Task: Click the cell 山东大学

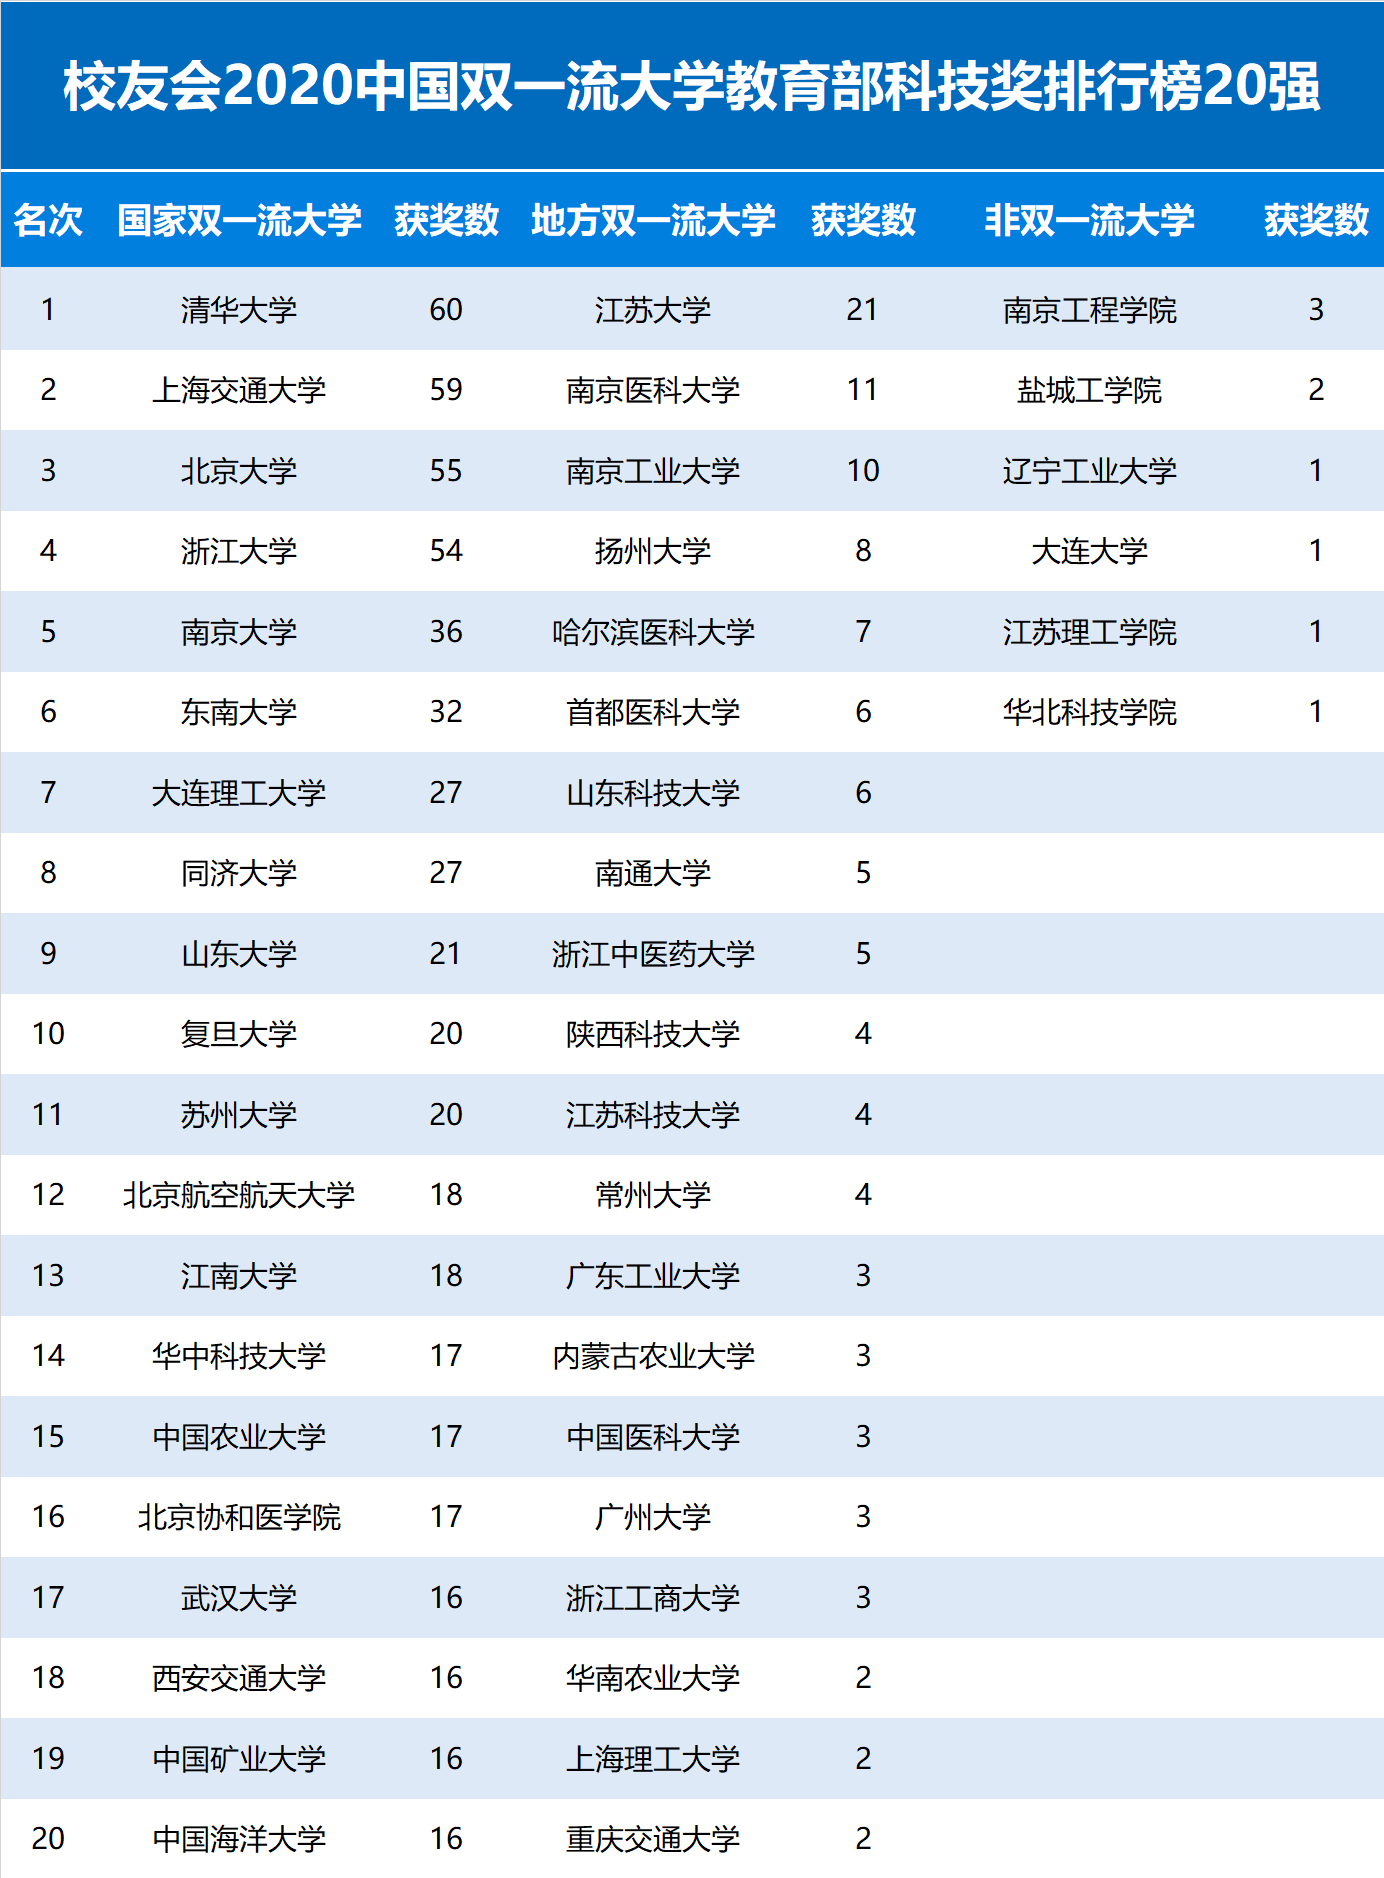Action: coord(239,954)
